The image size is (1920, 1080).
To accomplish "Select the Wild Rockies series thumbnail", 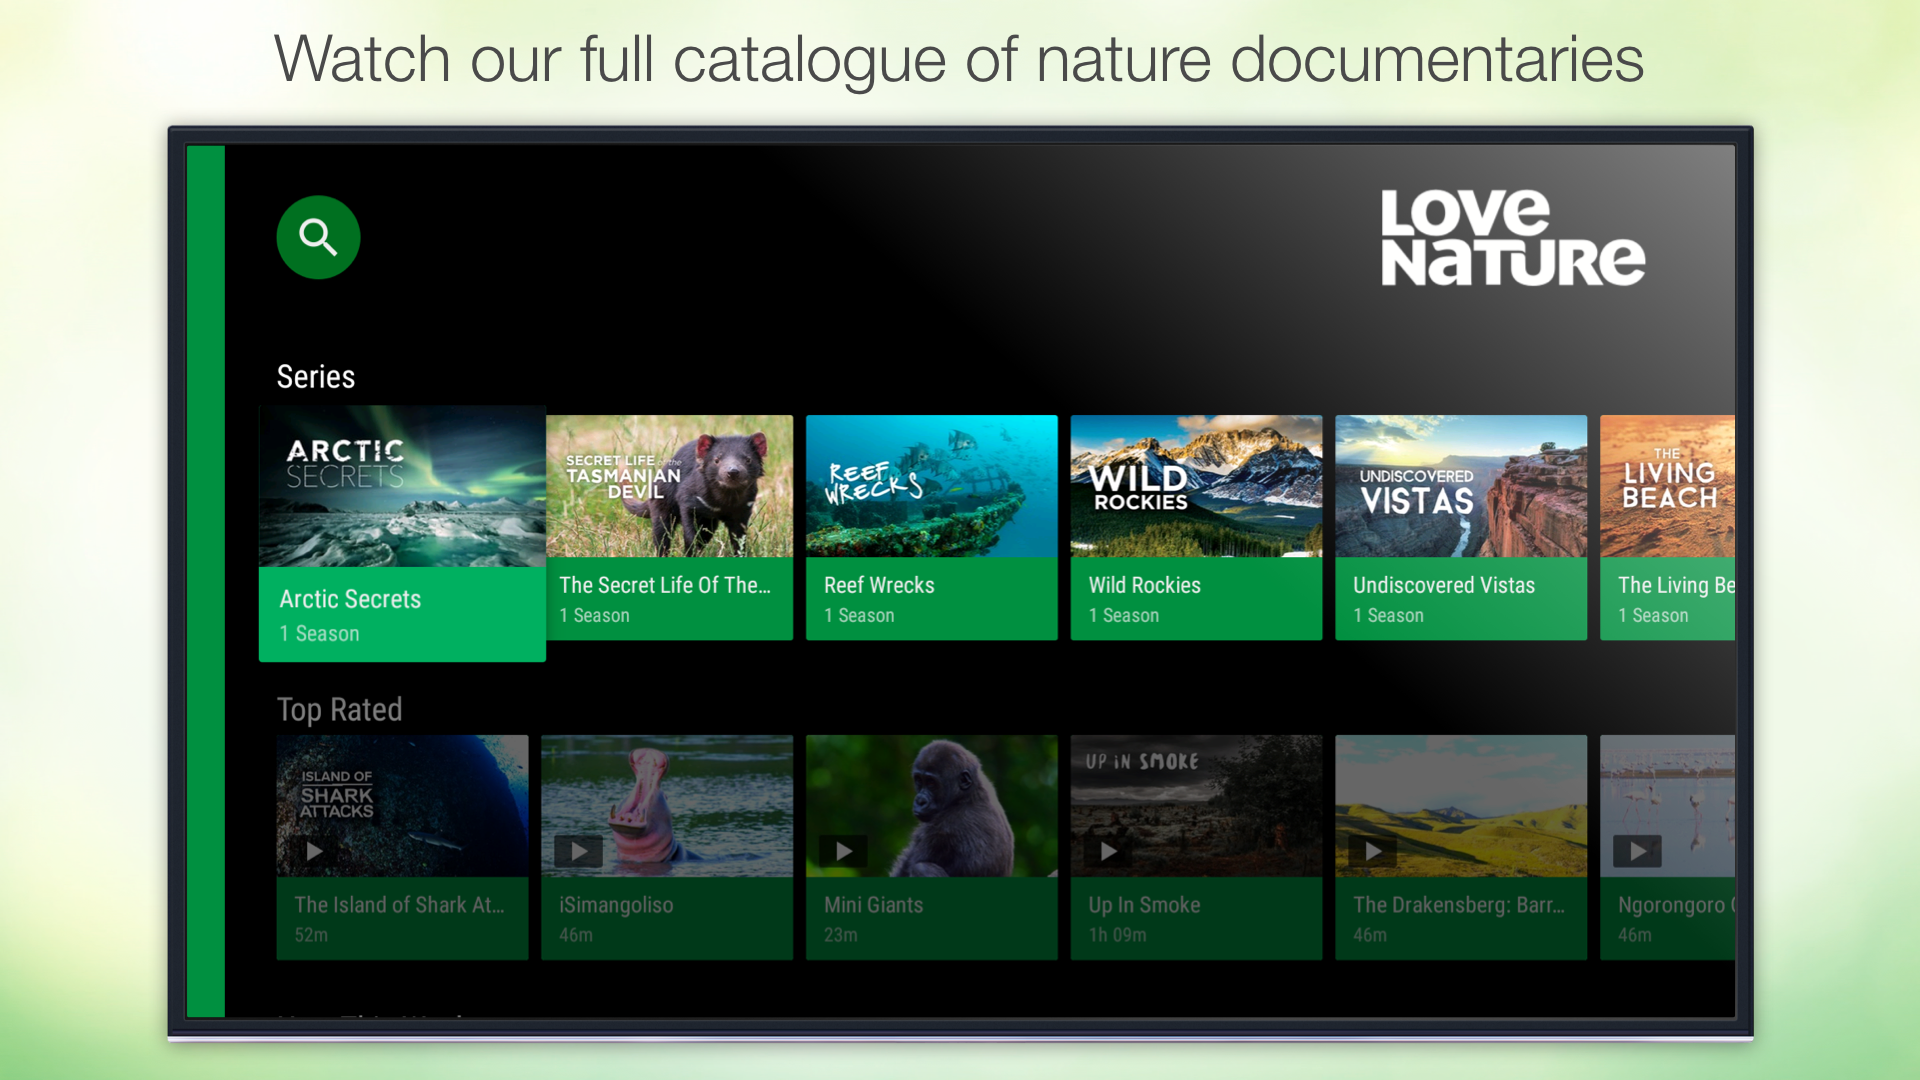I will [x=1196, y=487].
